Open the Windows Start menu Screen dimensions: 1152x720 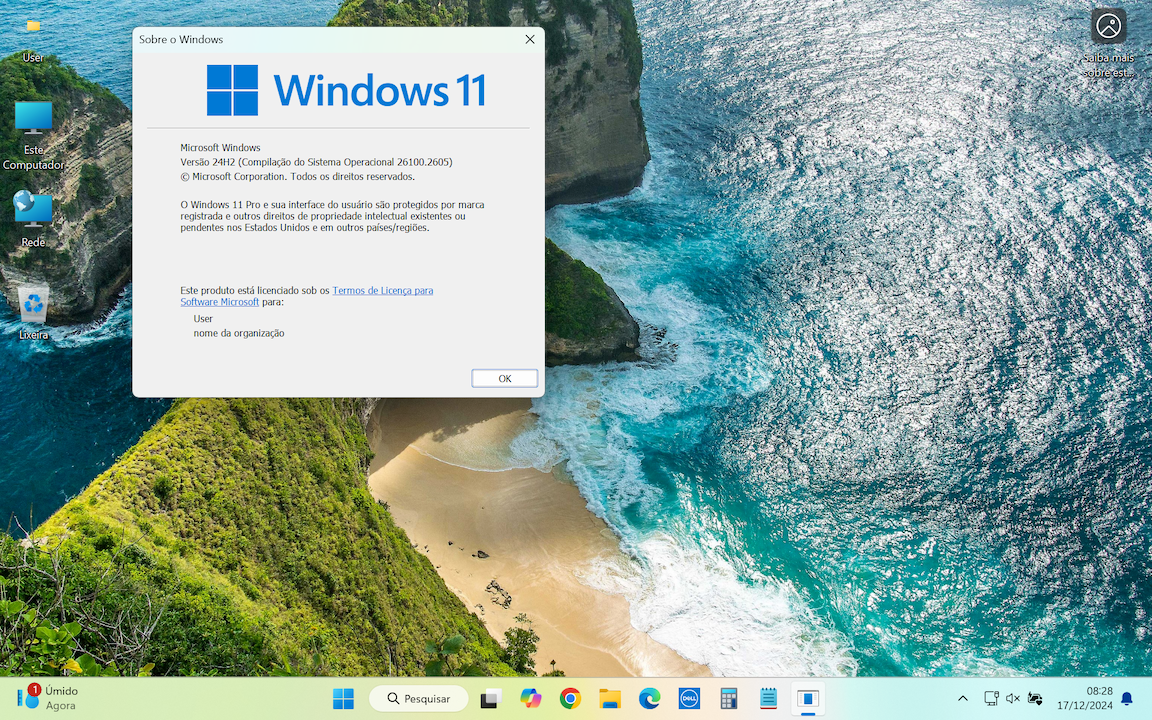343,699
